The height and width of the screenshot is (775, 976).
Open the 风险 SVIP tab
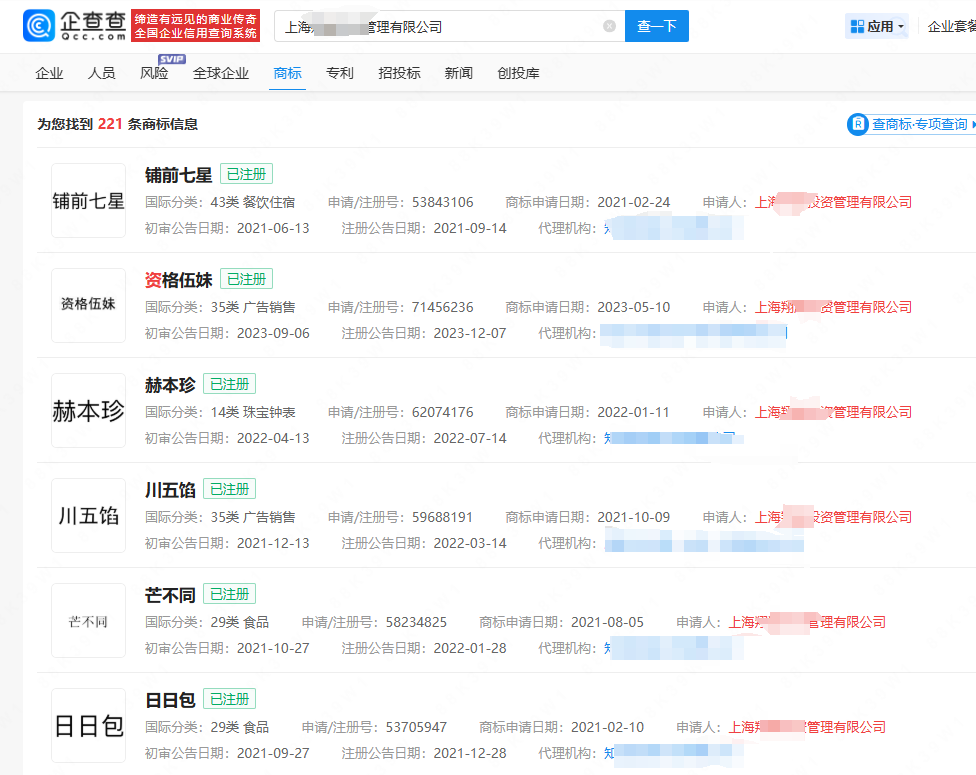click(x=154, y=73)
